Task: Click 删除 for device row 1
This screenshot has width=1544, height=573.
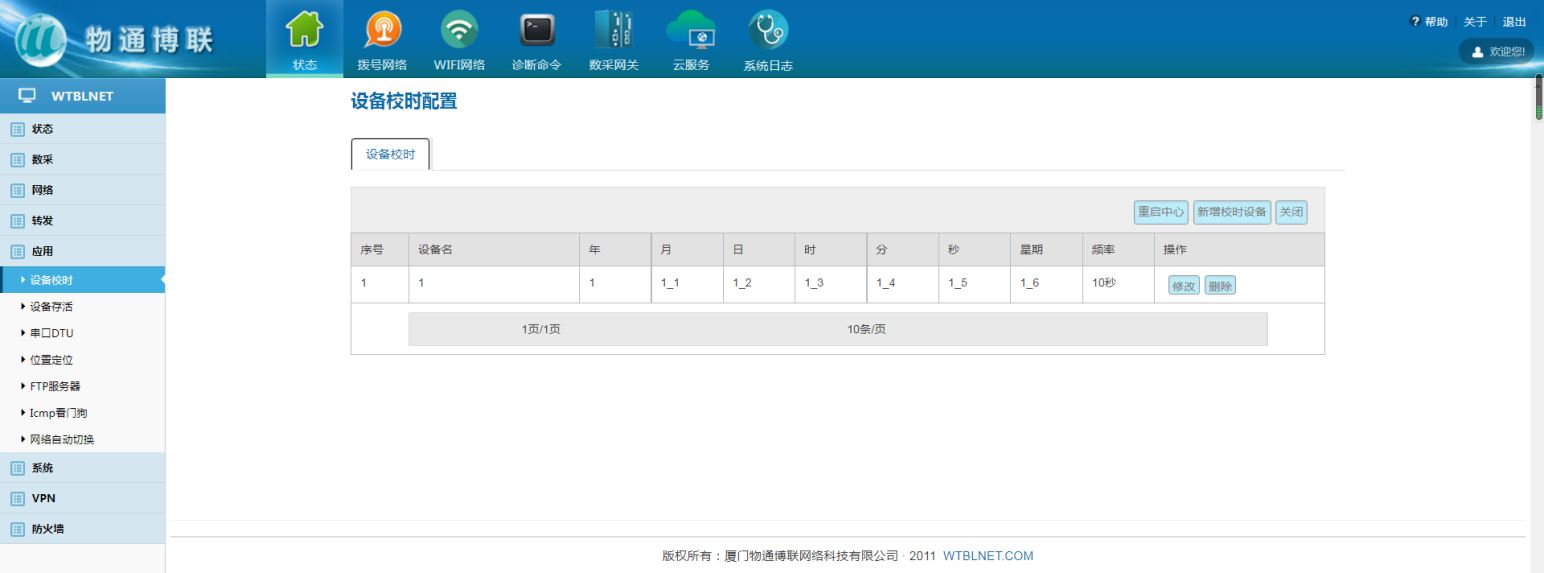Action: point(1220,286)
